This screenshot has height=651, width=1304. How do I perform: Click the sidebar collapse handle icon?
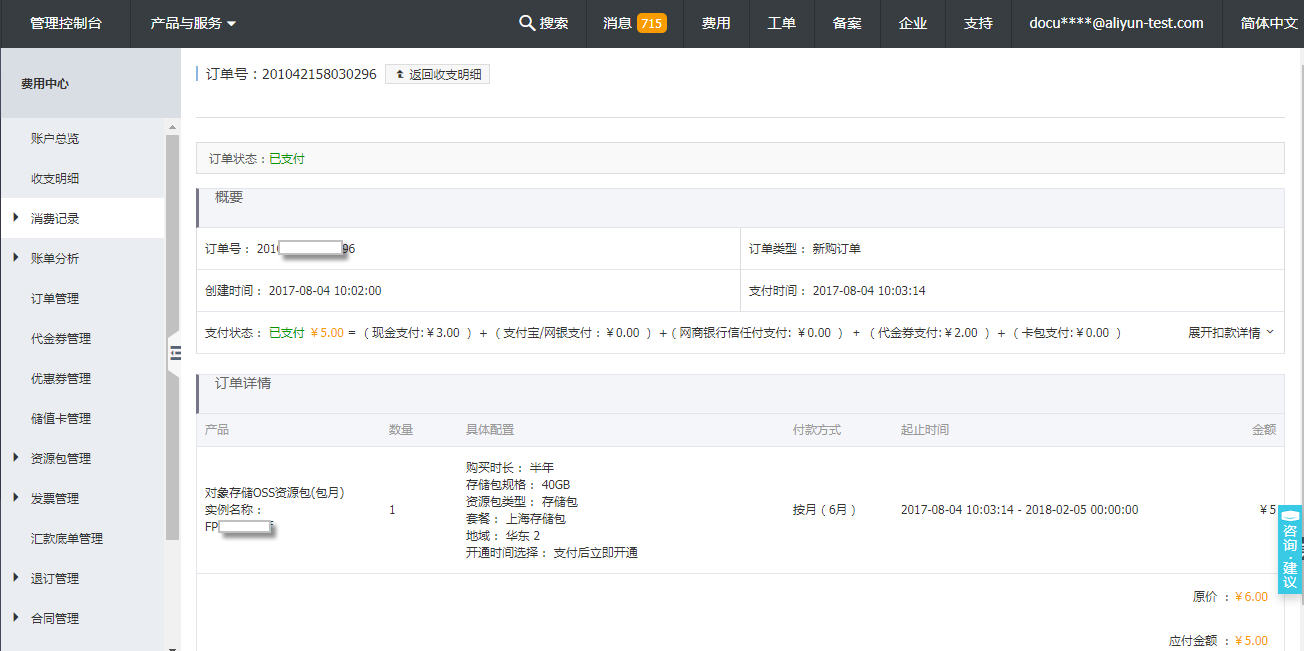[x=175, y=352]
